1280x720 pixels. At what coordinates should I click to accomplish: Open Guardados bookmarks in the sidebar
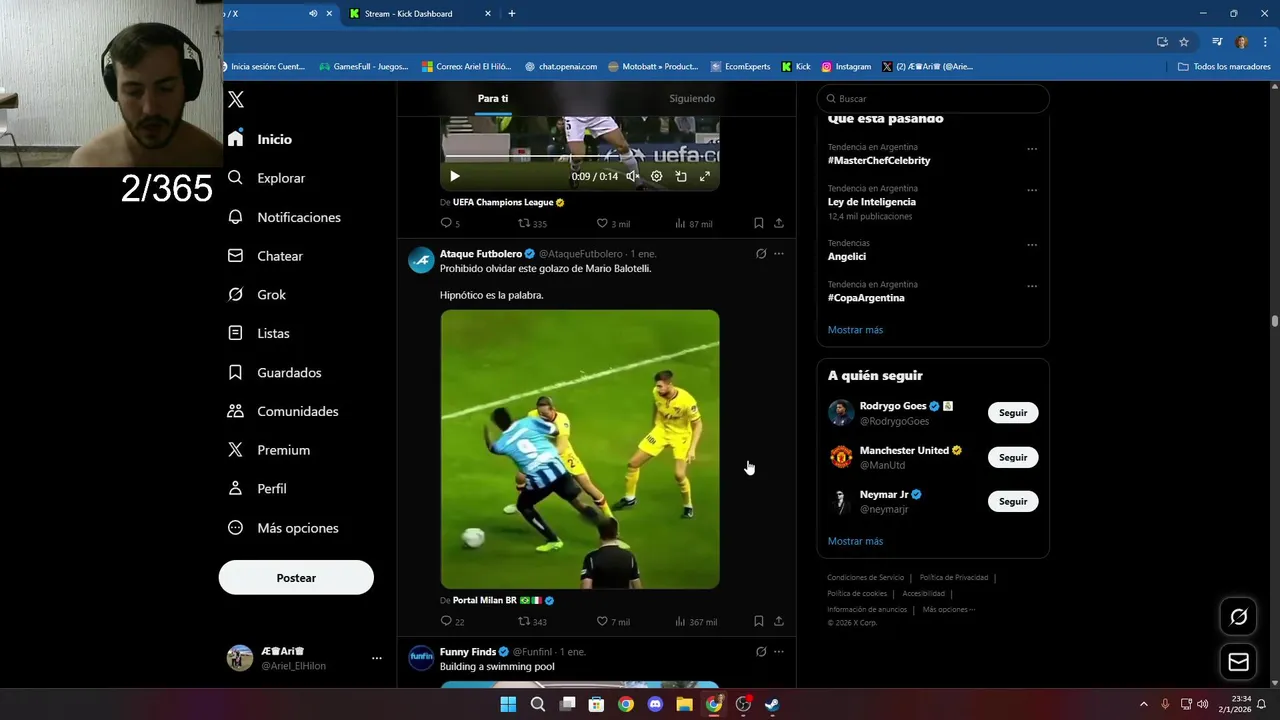click(274, 372)
